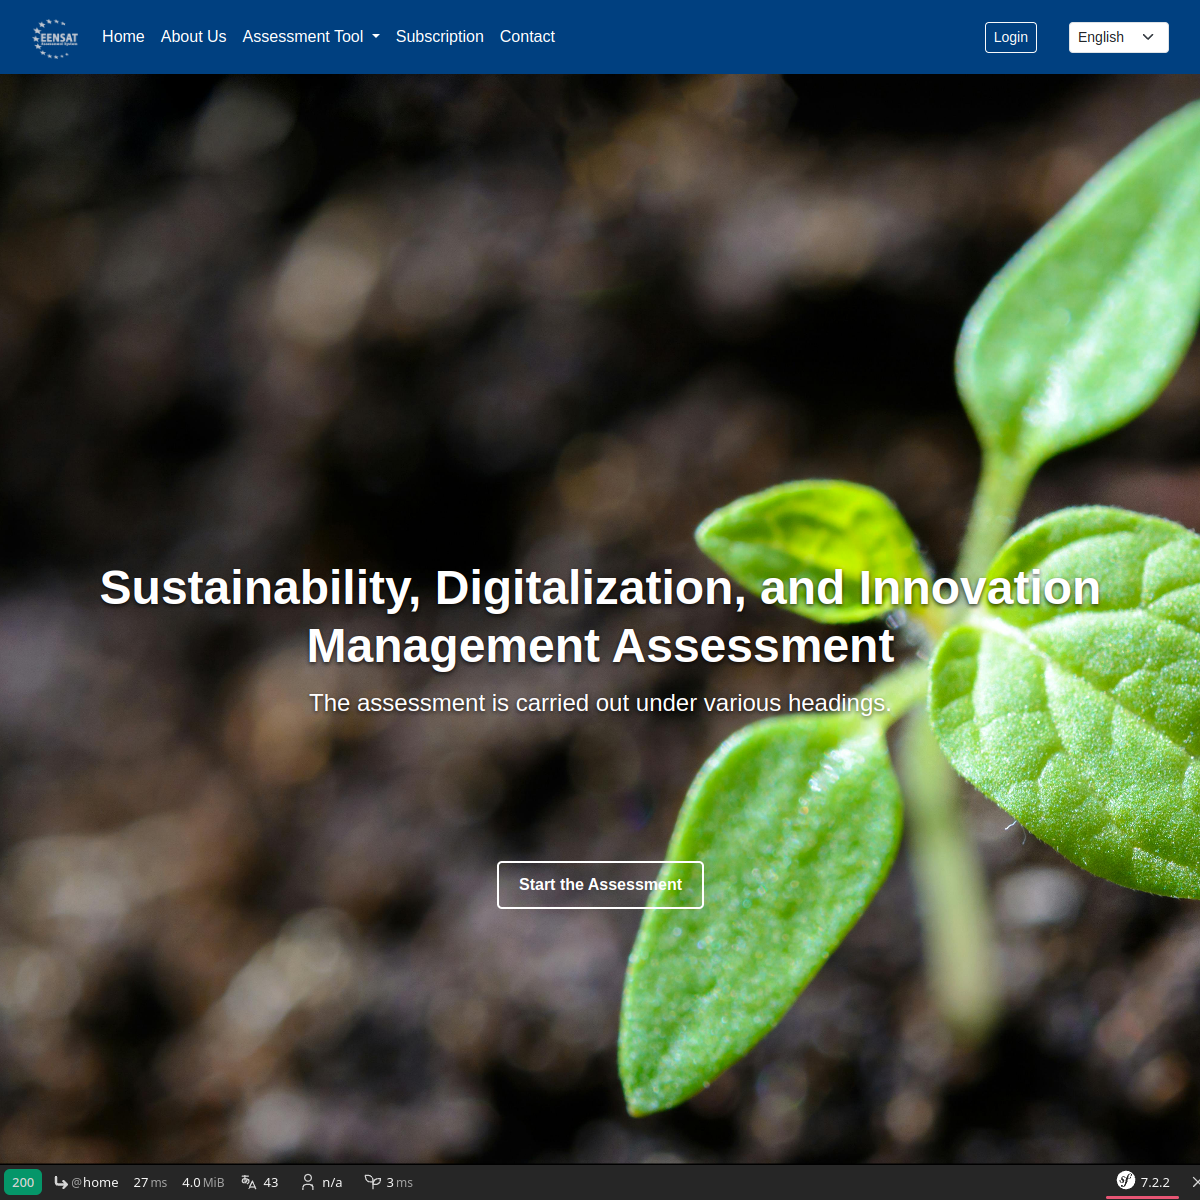Expand the Assessment Tool dropdown menu
Viewport: 1200px width, 1200px height.
click(x=311, y=37)
